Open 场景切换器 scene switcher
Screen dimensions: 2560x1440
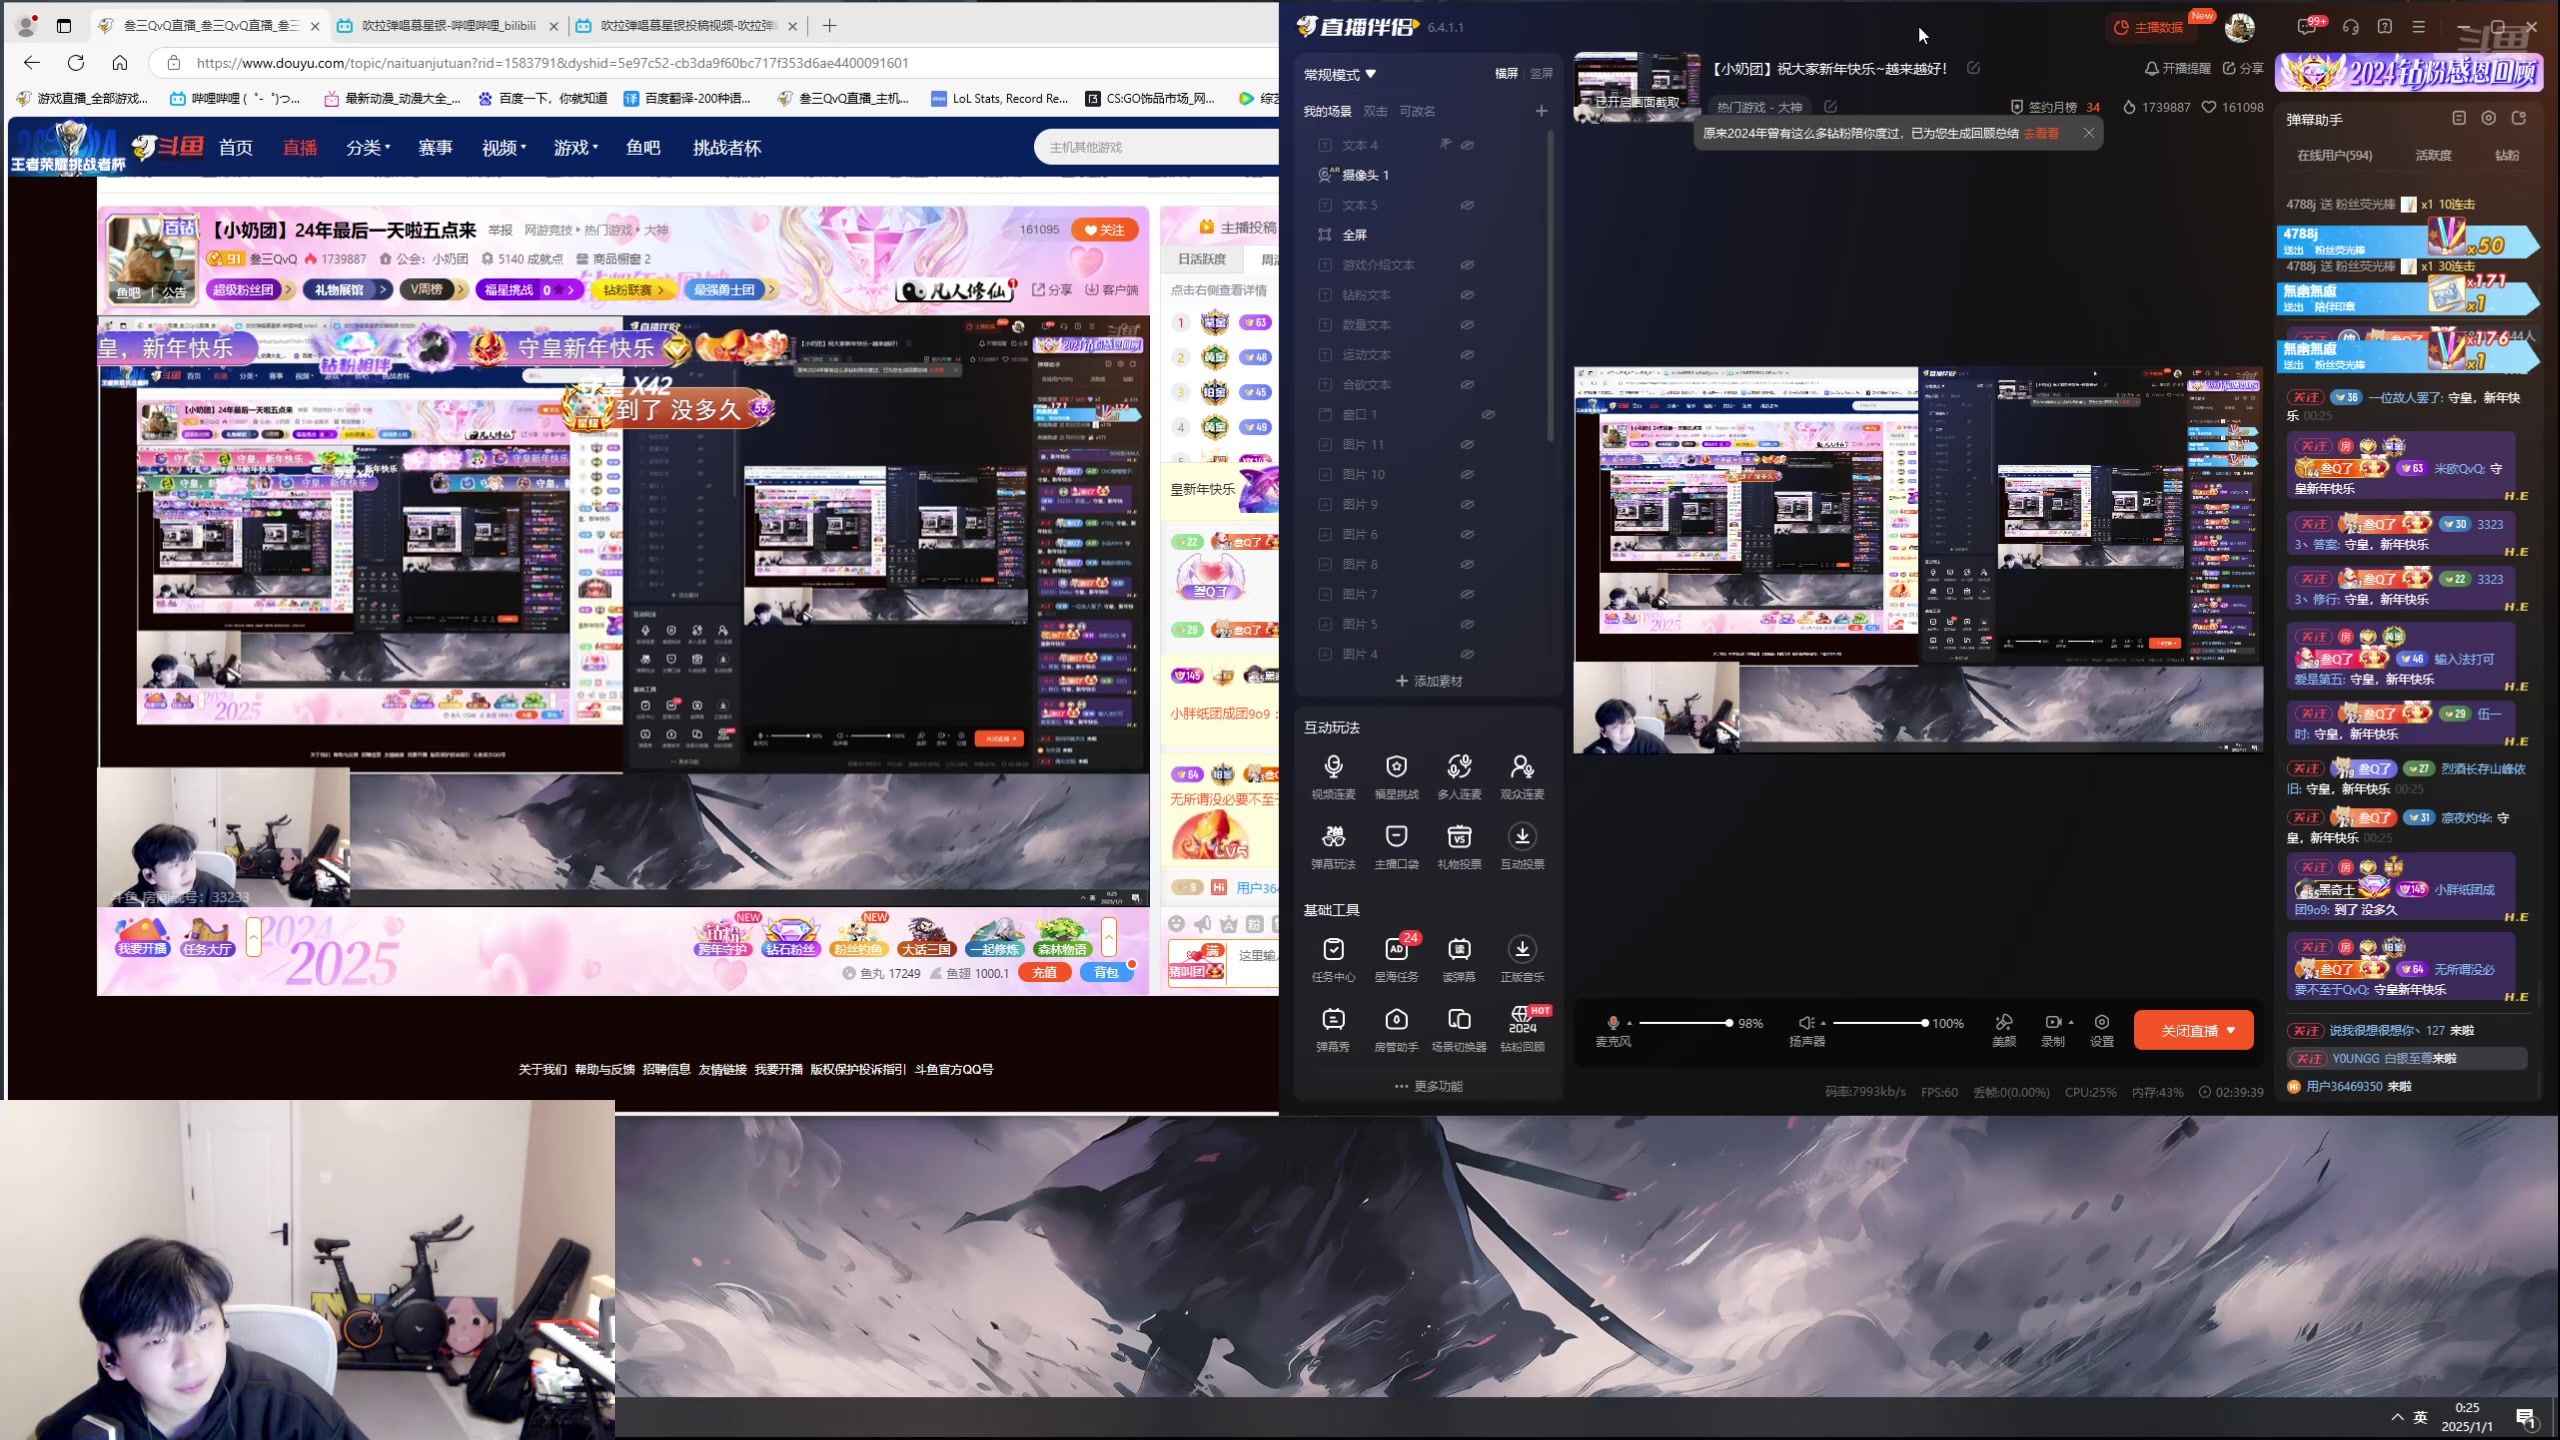1459,1030
